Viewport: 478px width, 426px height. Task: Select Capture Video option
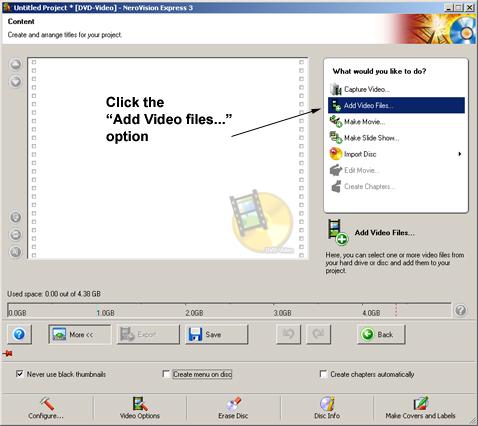367,89
